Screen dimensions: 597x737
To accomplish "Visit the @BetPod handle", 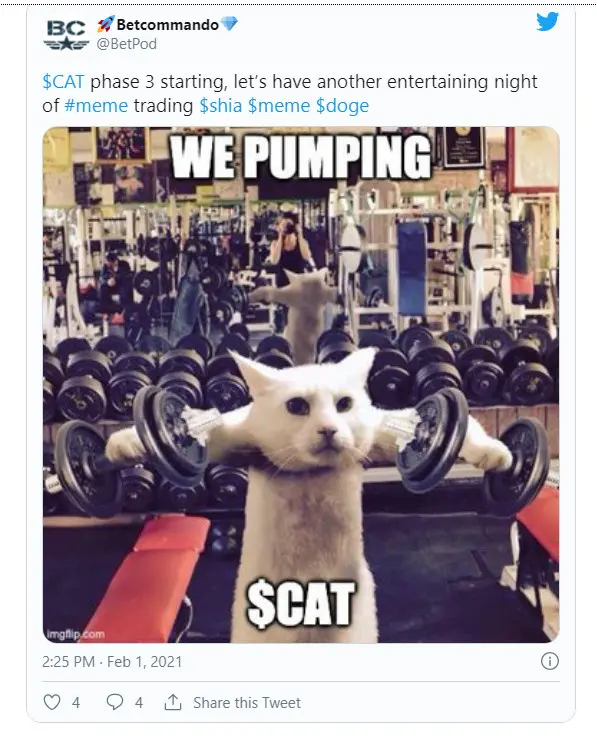I will coord(126,44).
